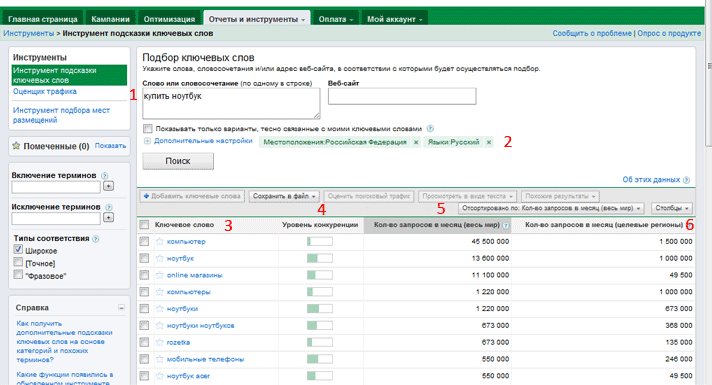This screenshot has height=385, width=712.
Task: Collapse the Справка panel with minus icon
Action: coord(121,307)
